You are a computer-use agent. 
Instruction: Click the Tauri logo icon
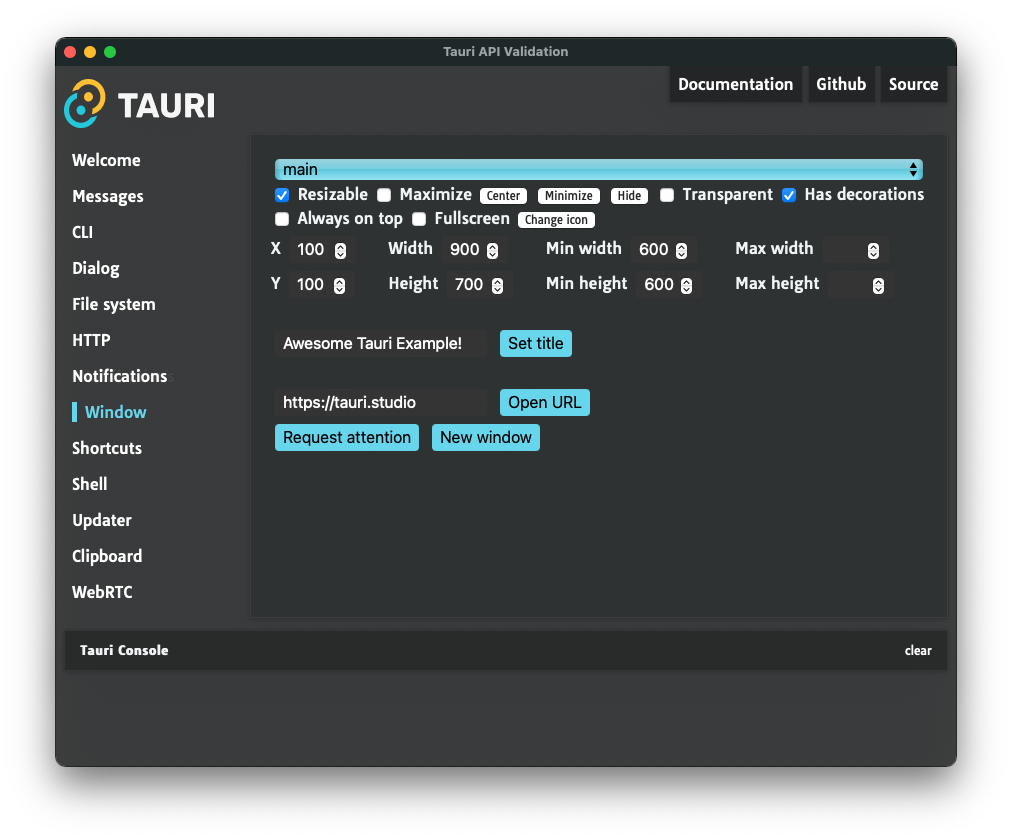click(85, 103)
